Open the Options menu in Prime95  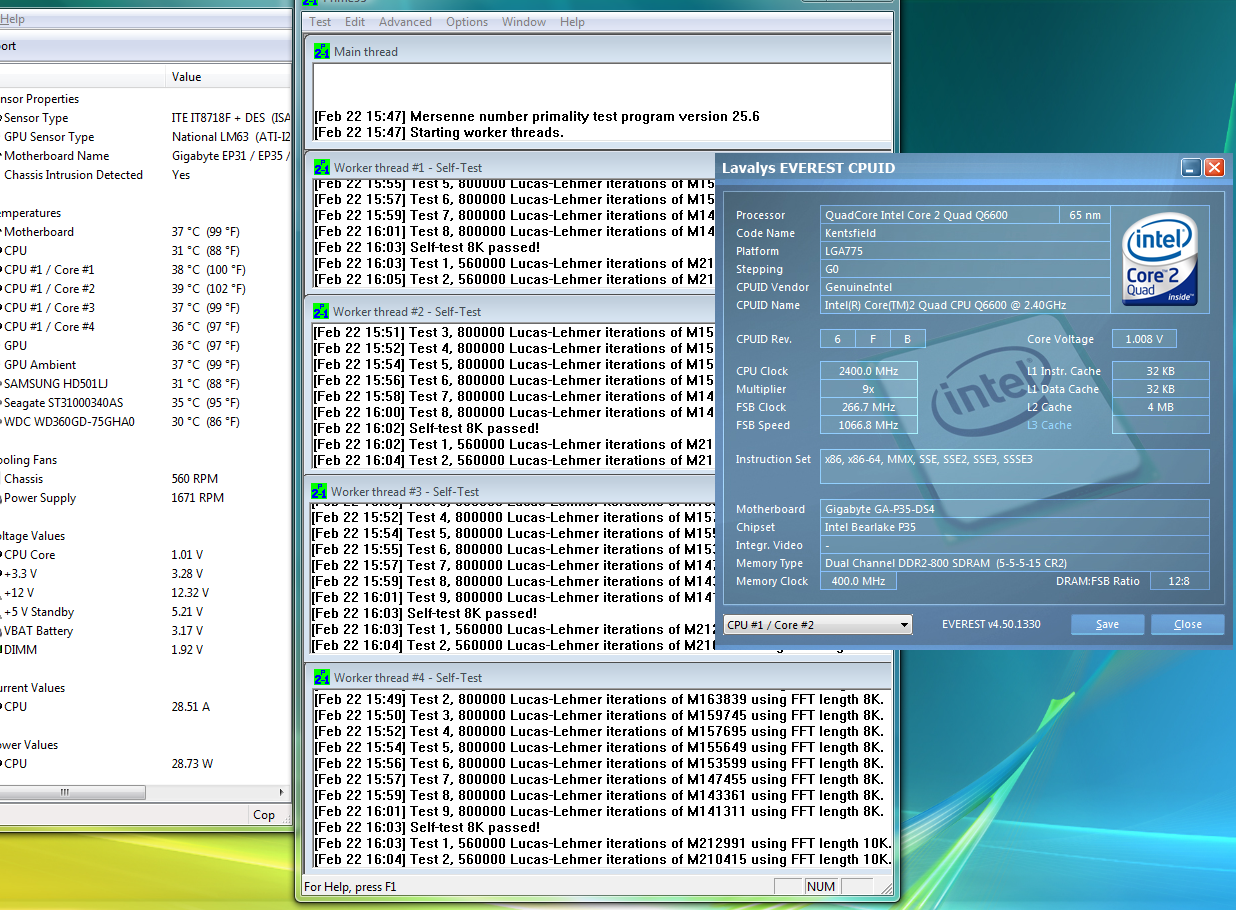point(467,22)
